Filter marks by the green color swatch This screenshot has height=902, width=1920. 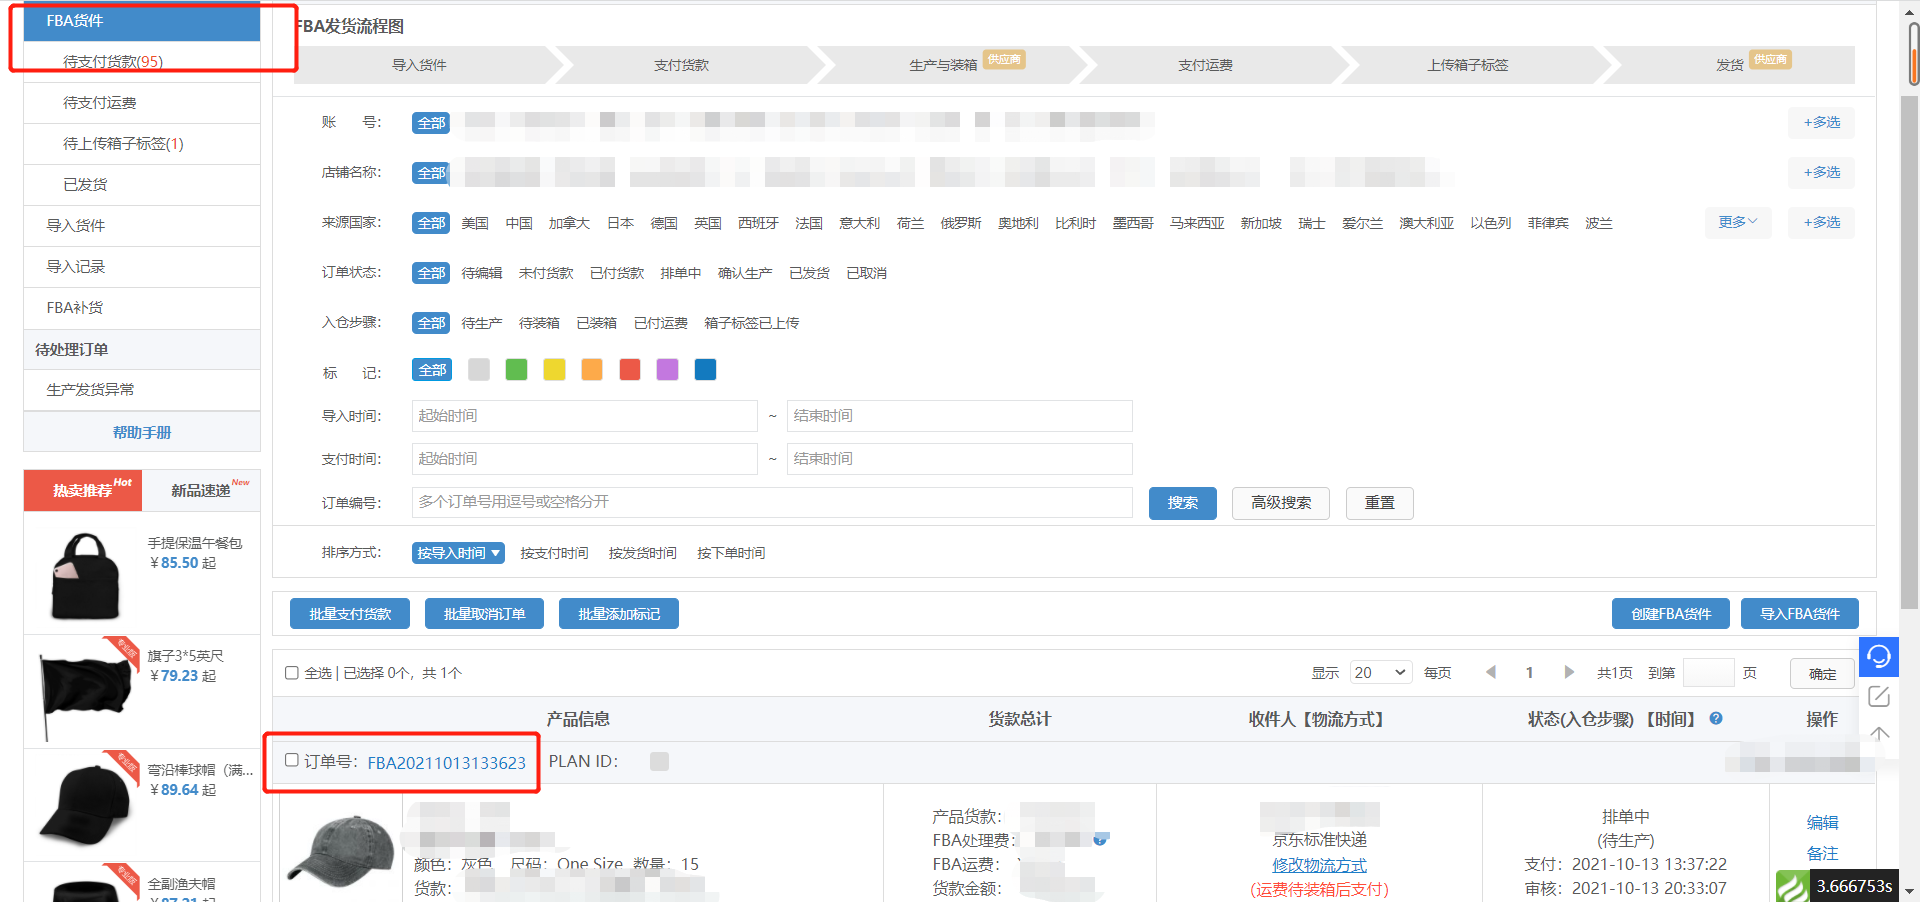pyautogui.click(x=516, y=370)
